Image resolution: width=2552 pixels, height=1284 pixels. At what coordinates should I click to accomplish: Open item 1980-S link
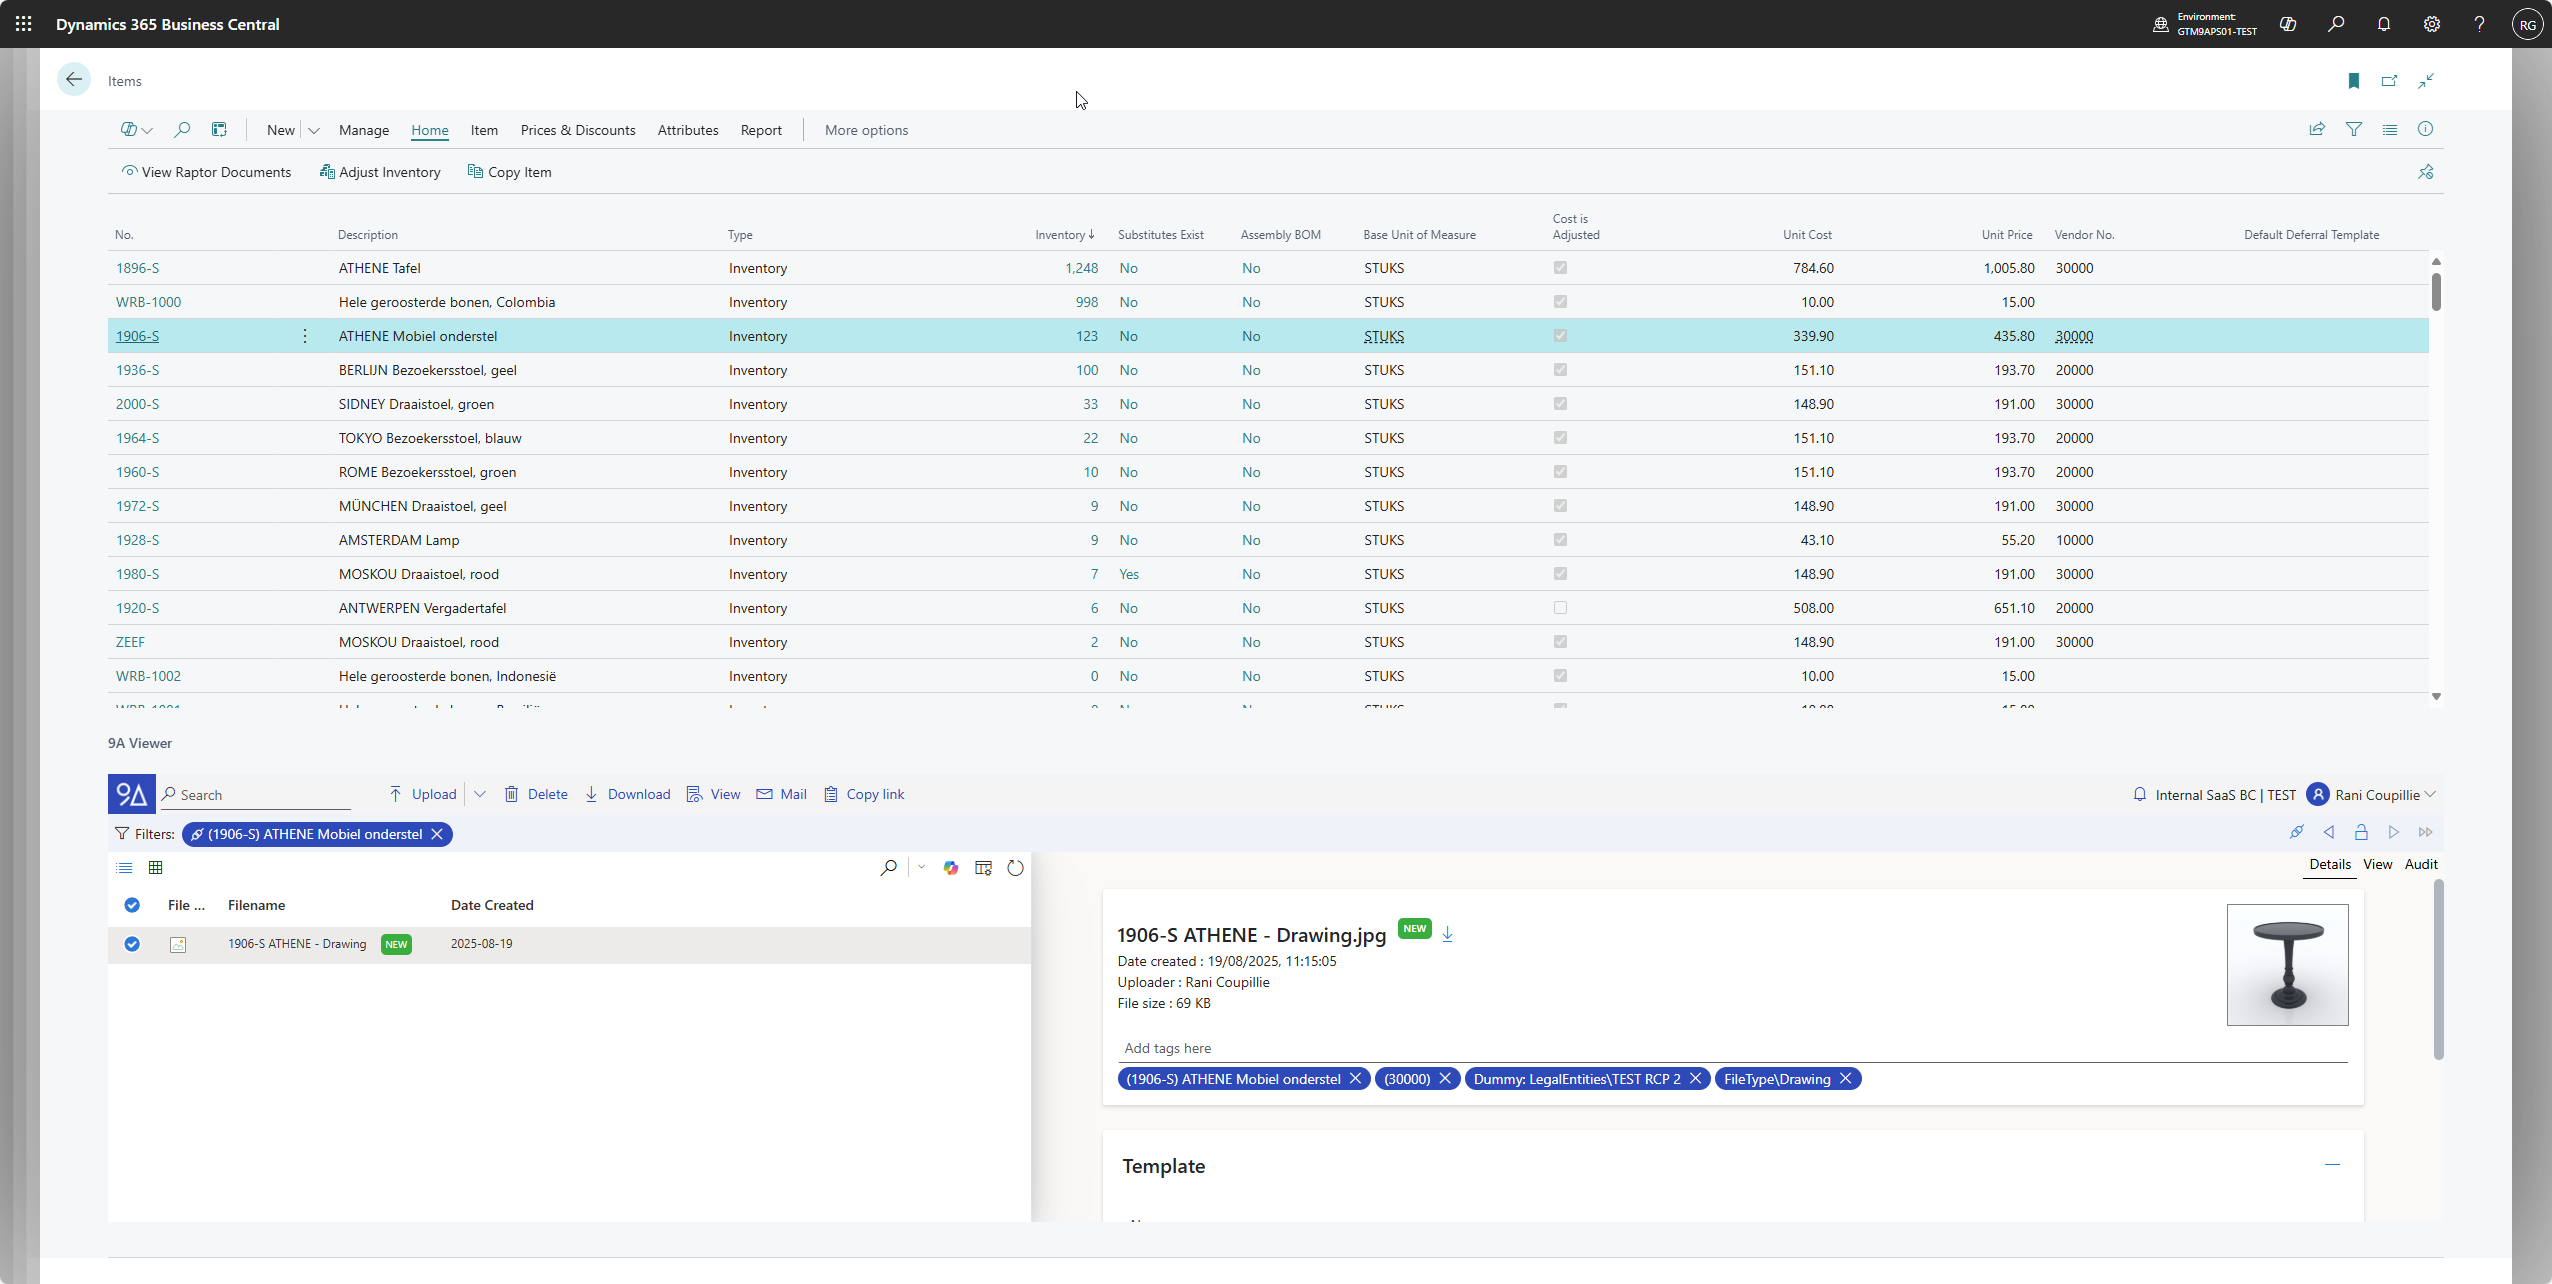[137, 574]
